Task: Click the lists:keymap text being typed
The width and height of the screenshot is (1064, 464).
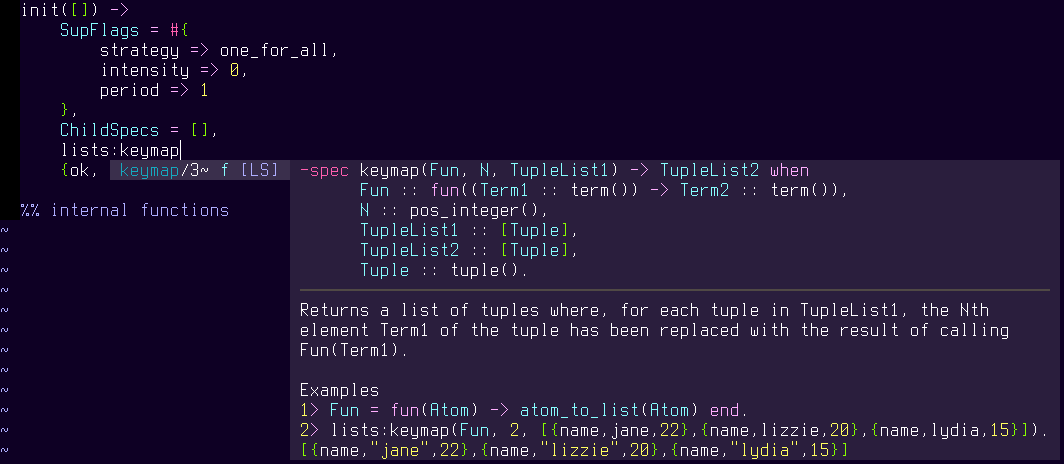Action: [x=120, y=150]
